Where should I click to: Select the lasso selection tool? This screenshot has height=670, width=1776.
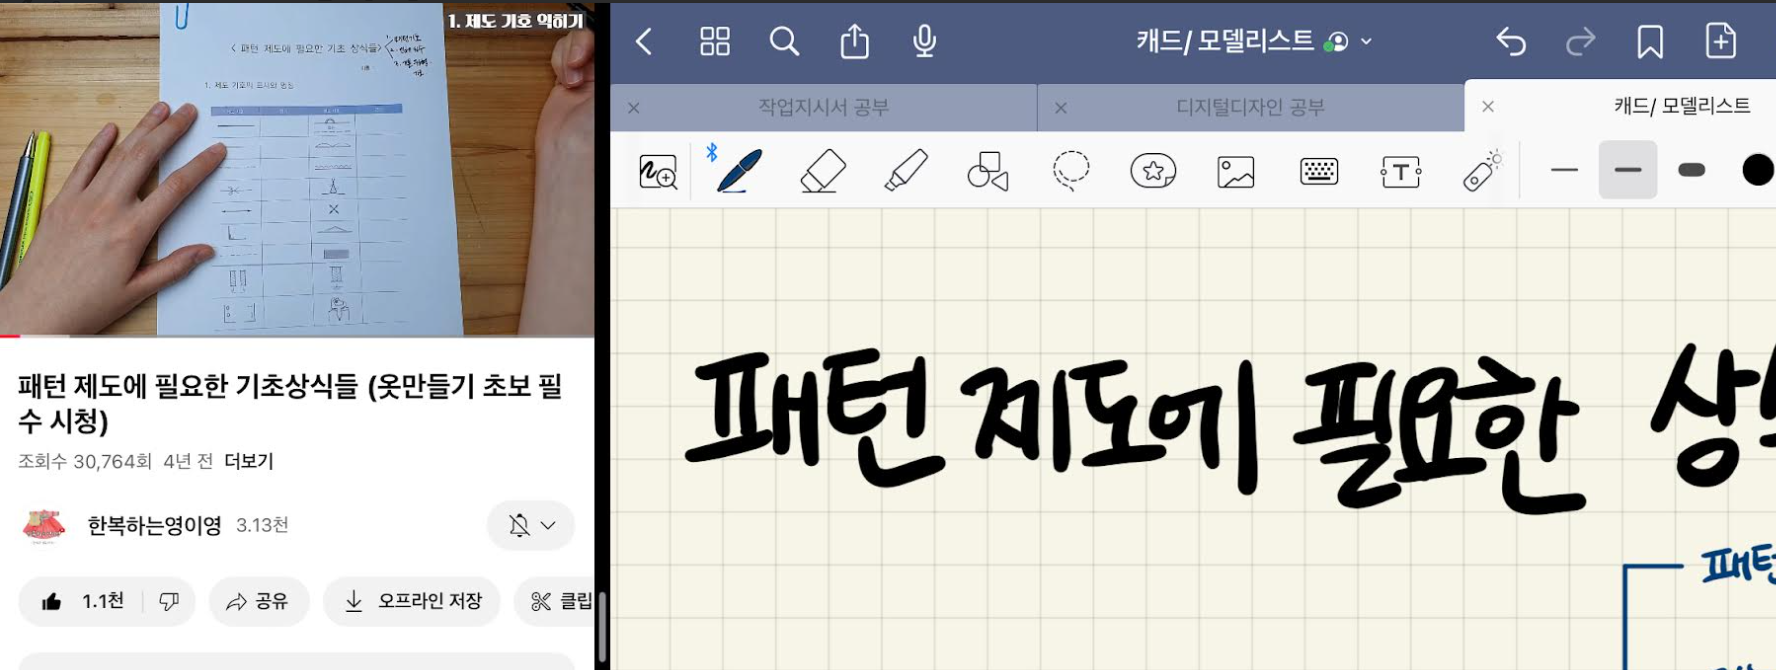pos(1070,171)
